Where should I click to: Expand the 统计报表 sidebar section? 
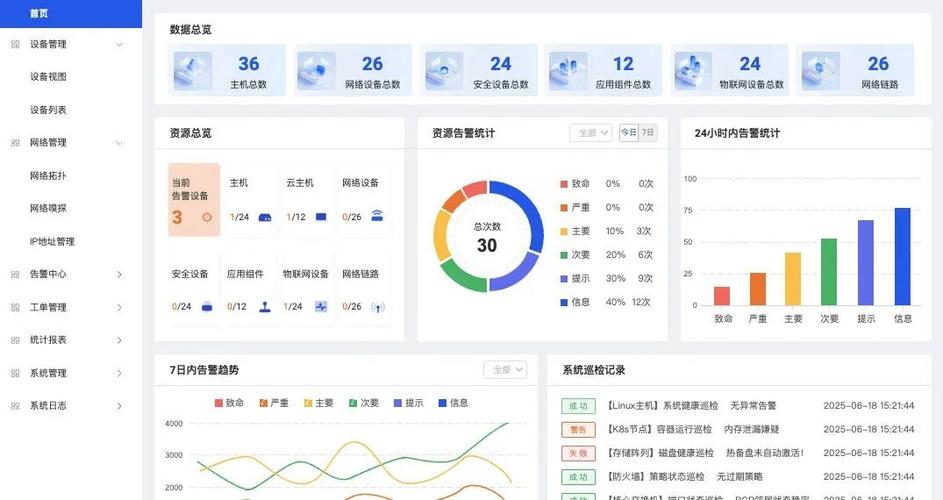pyautogui.click(x=119, y=340)
